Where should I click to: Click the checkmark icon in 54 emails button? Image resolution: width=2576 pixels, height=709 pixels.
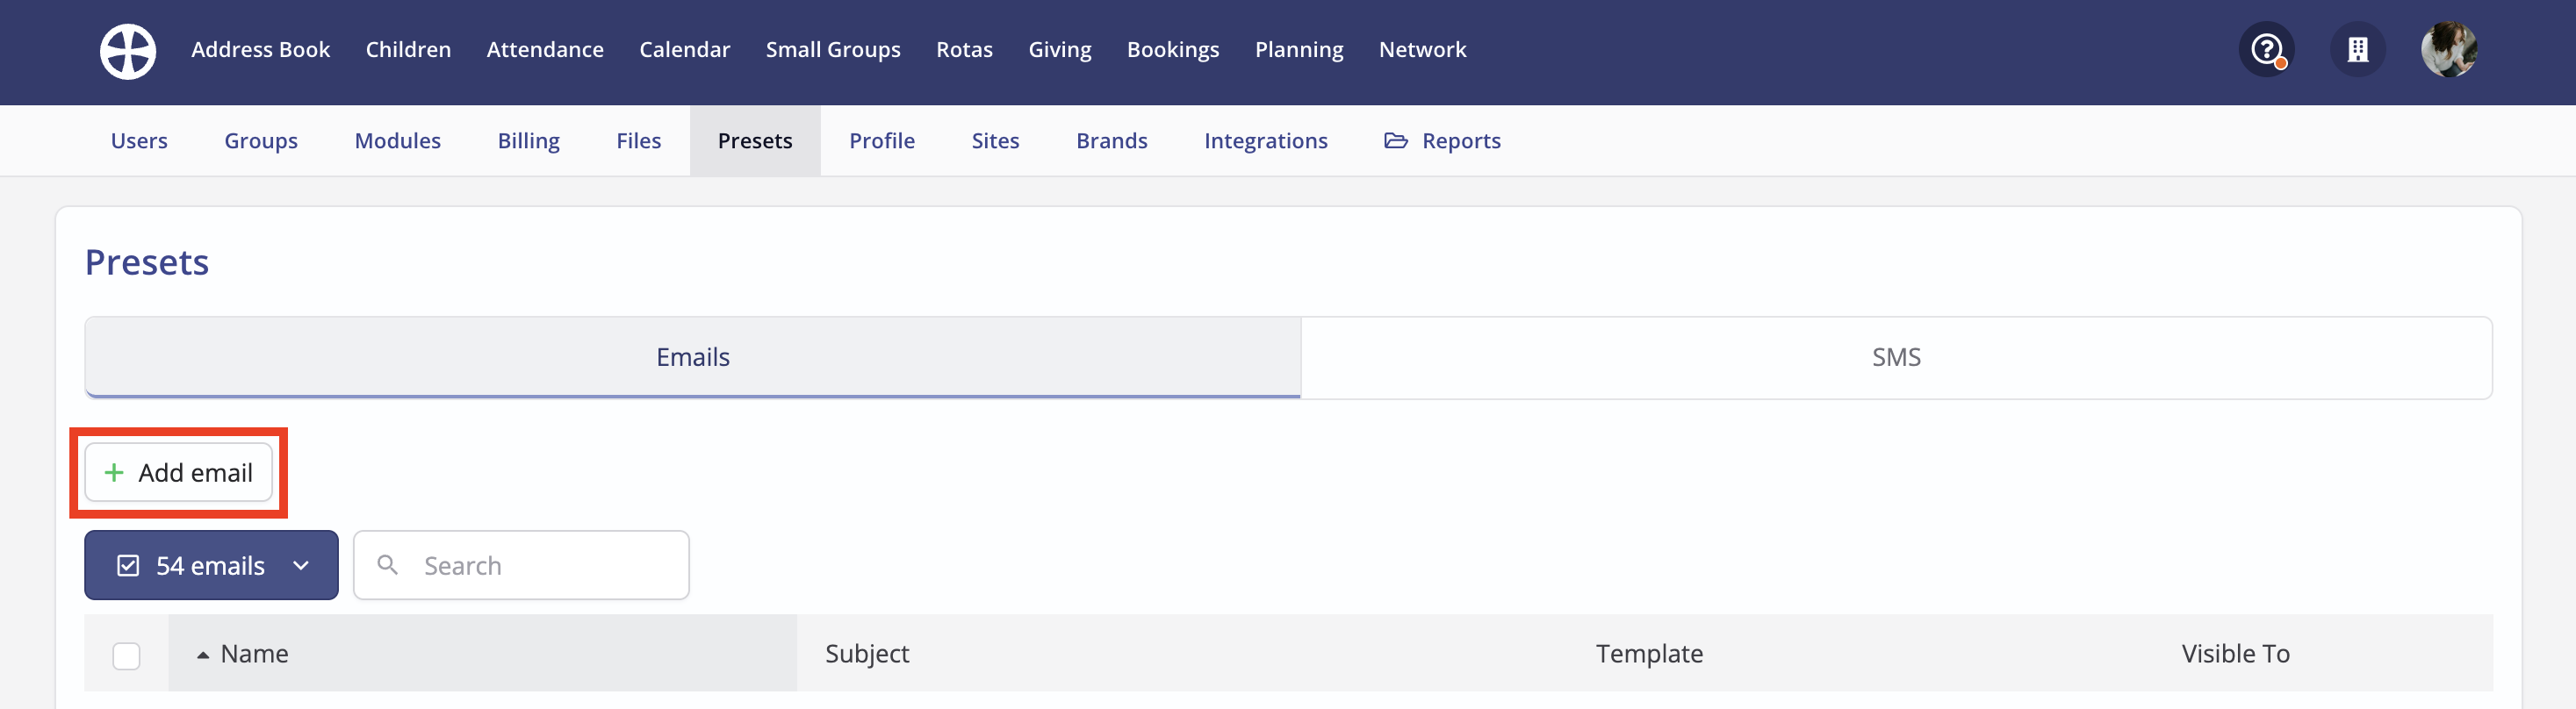pyautogui.click(x=128, y=566)
